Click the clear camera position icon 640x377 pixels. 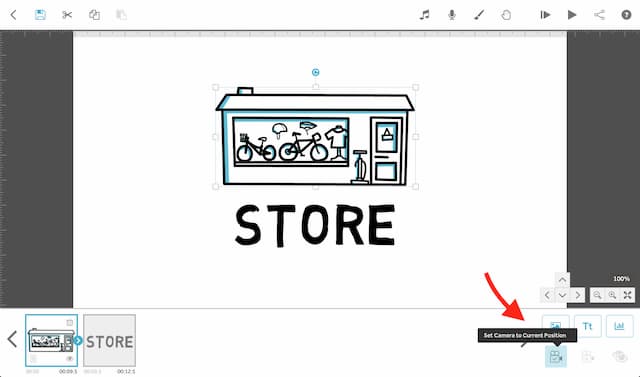(588, 357)
